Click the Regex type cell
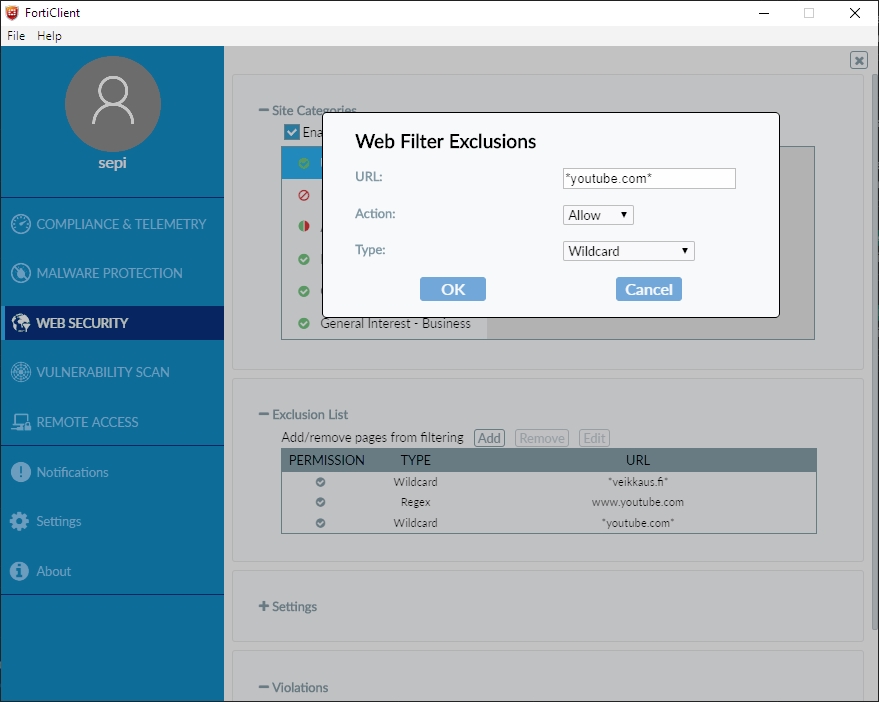 coord(415,502)
